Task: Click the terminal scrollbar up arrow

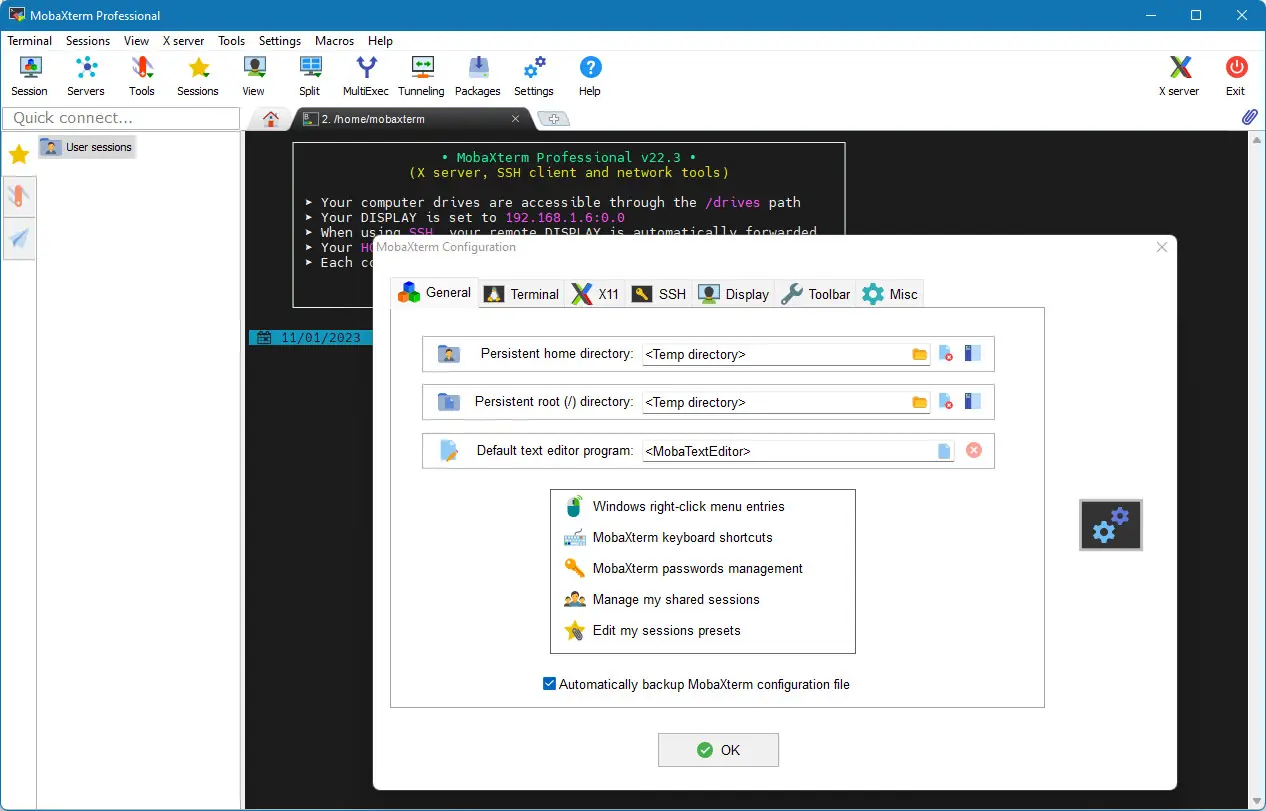Action: pos(1258,141)
